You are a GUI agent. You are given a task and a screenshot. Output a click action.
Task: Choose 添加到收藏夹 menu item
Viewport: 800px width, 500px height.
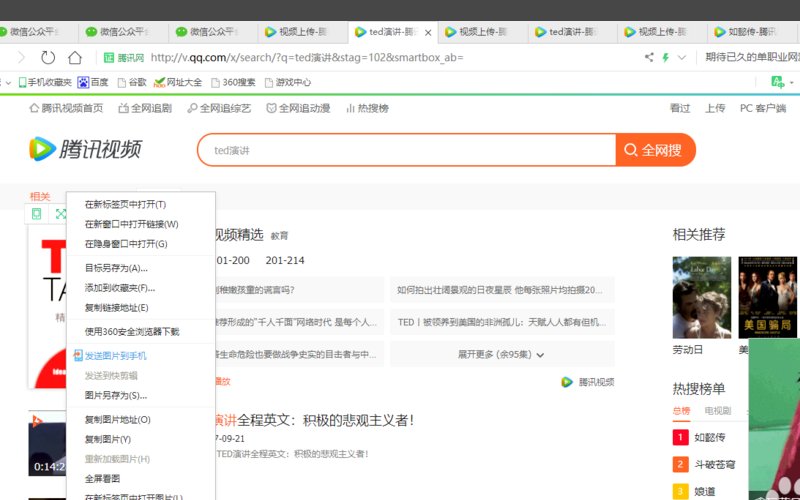(141, 288)
